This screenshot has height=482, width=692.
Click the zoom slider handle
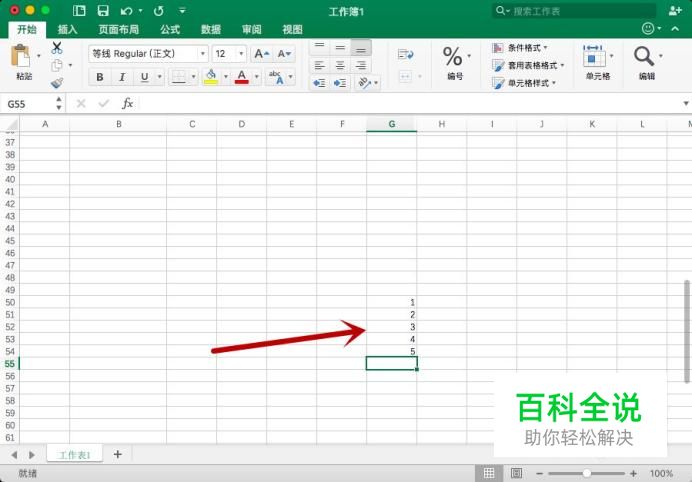pos(587,473)
